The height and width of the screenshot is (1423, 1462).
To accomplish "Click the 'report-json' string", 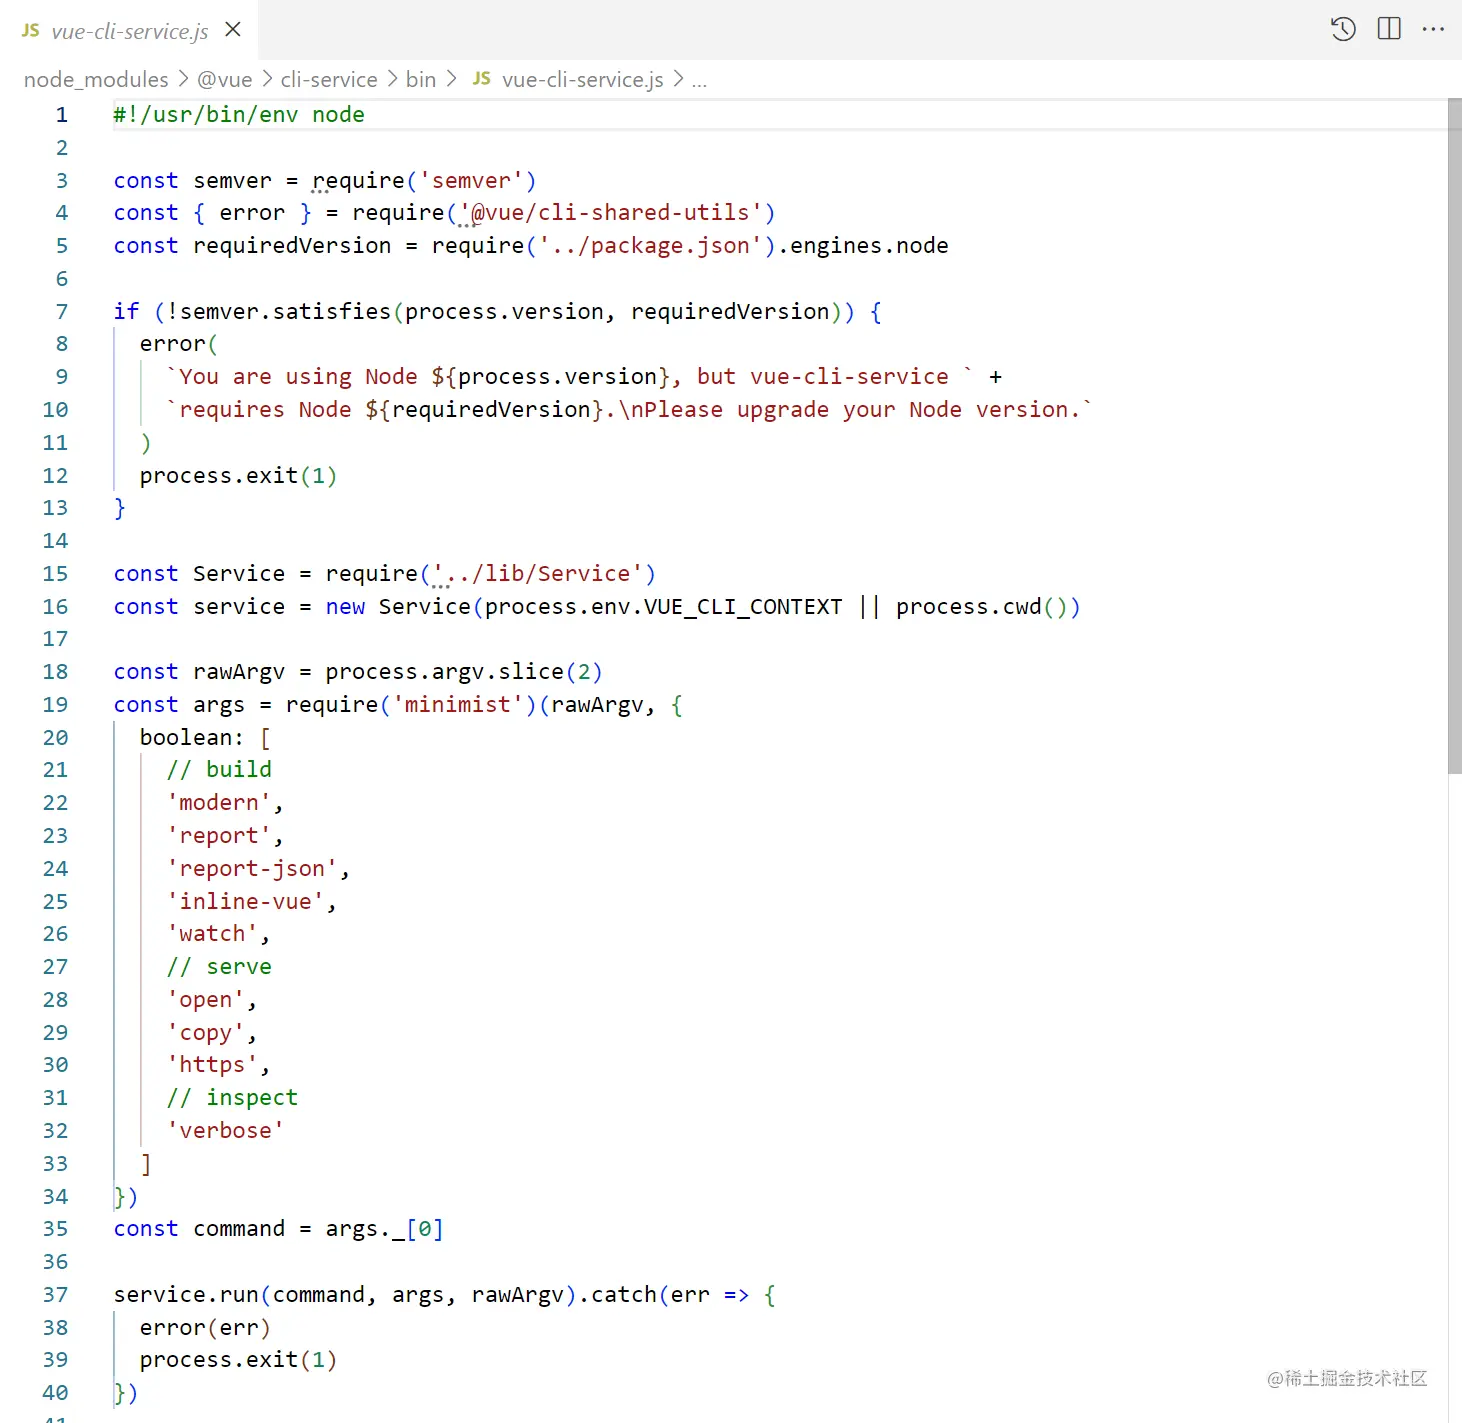I will (x=252, y=869).
